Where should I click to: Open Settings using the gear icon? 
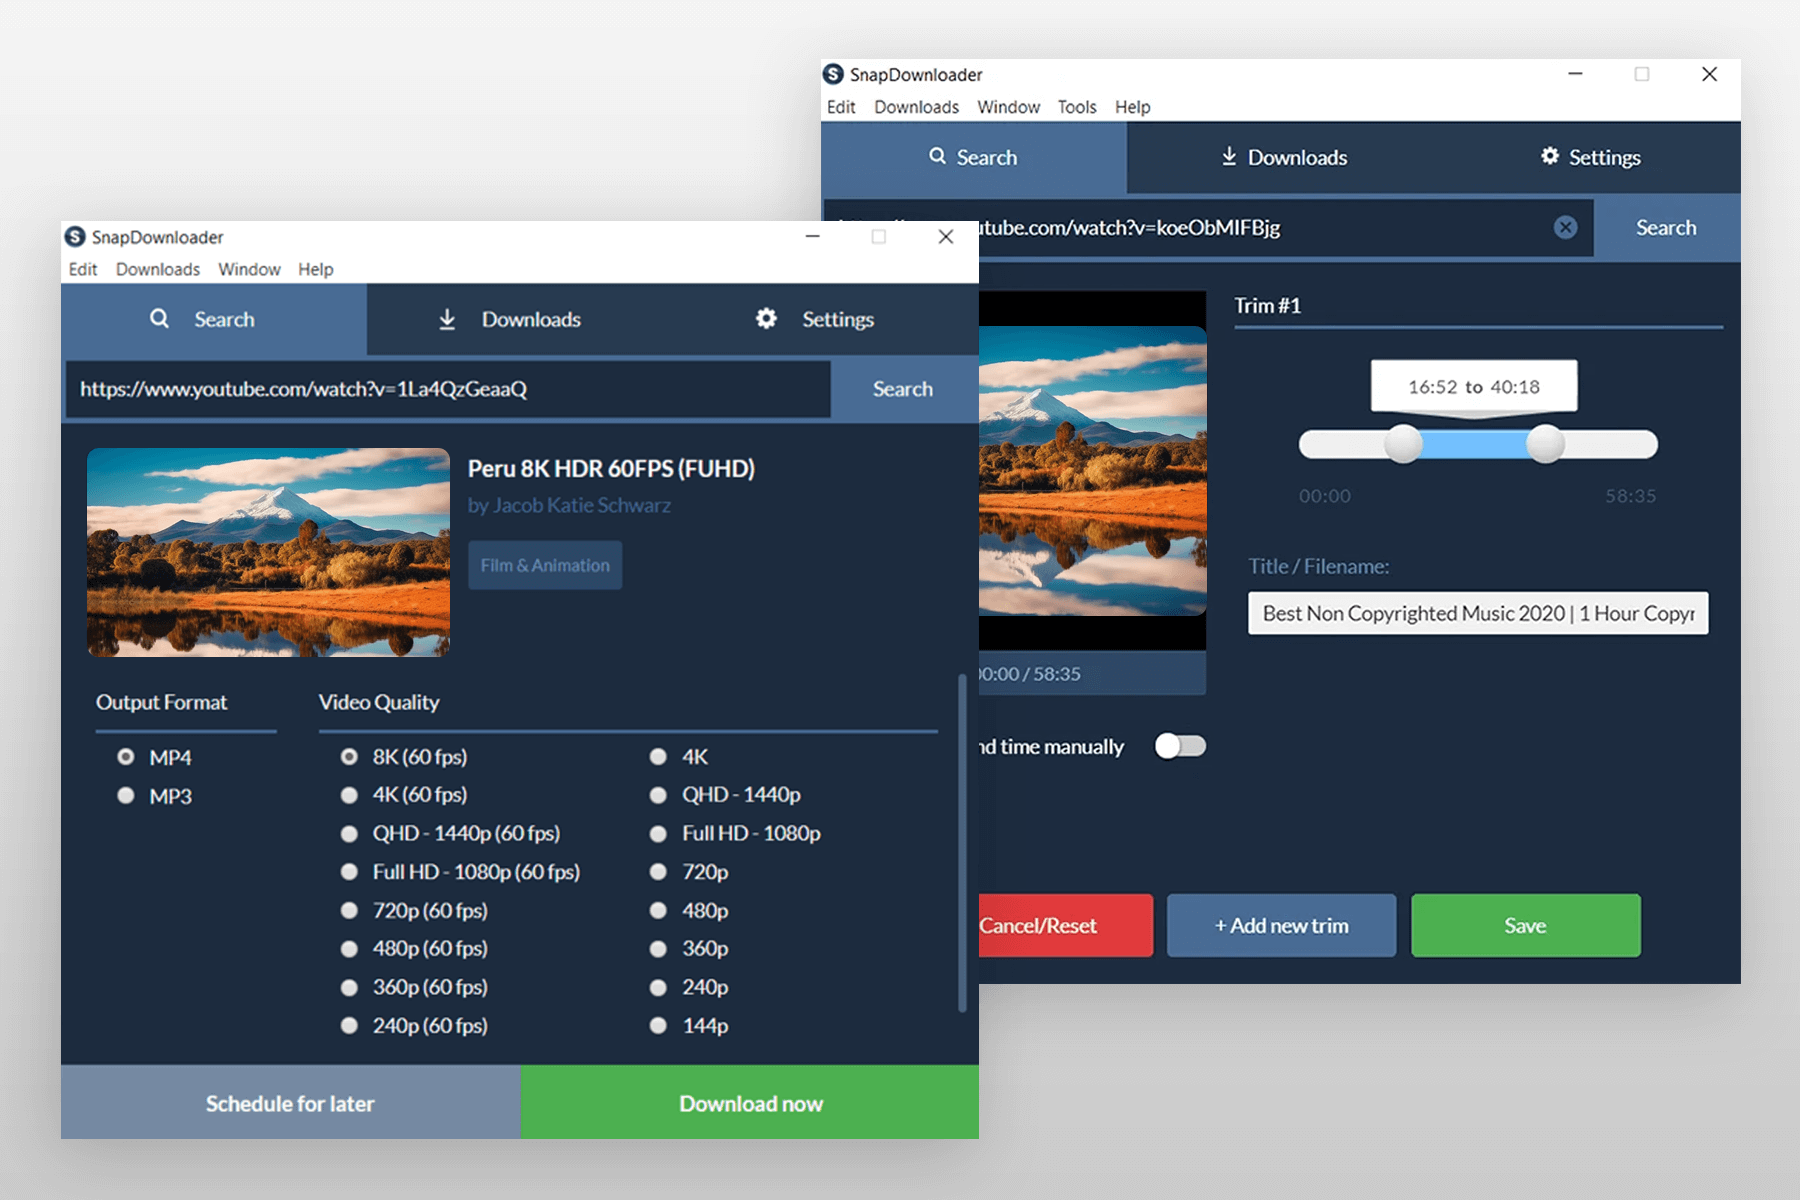click(766, 318)
